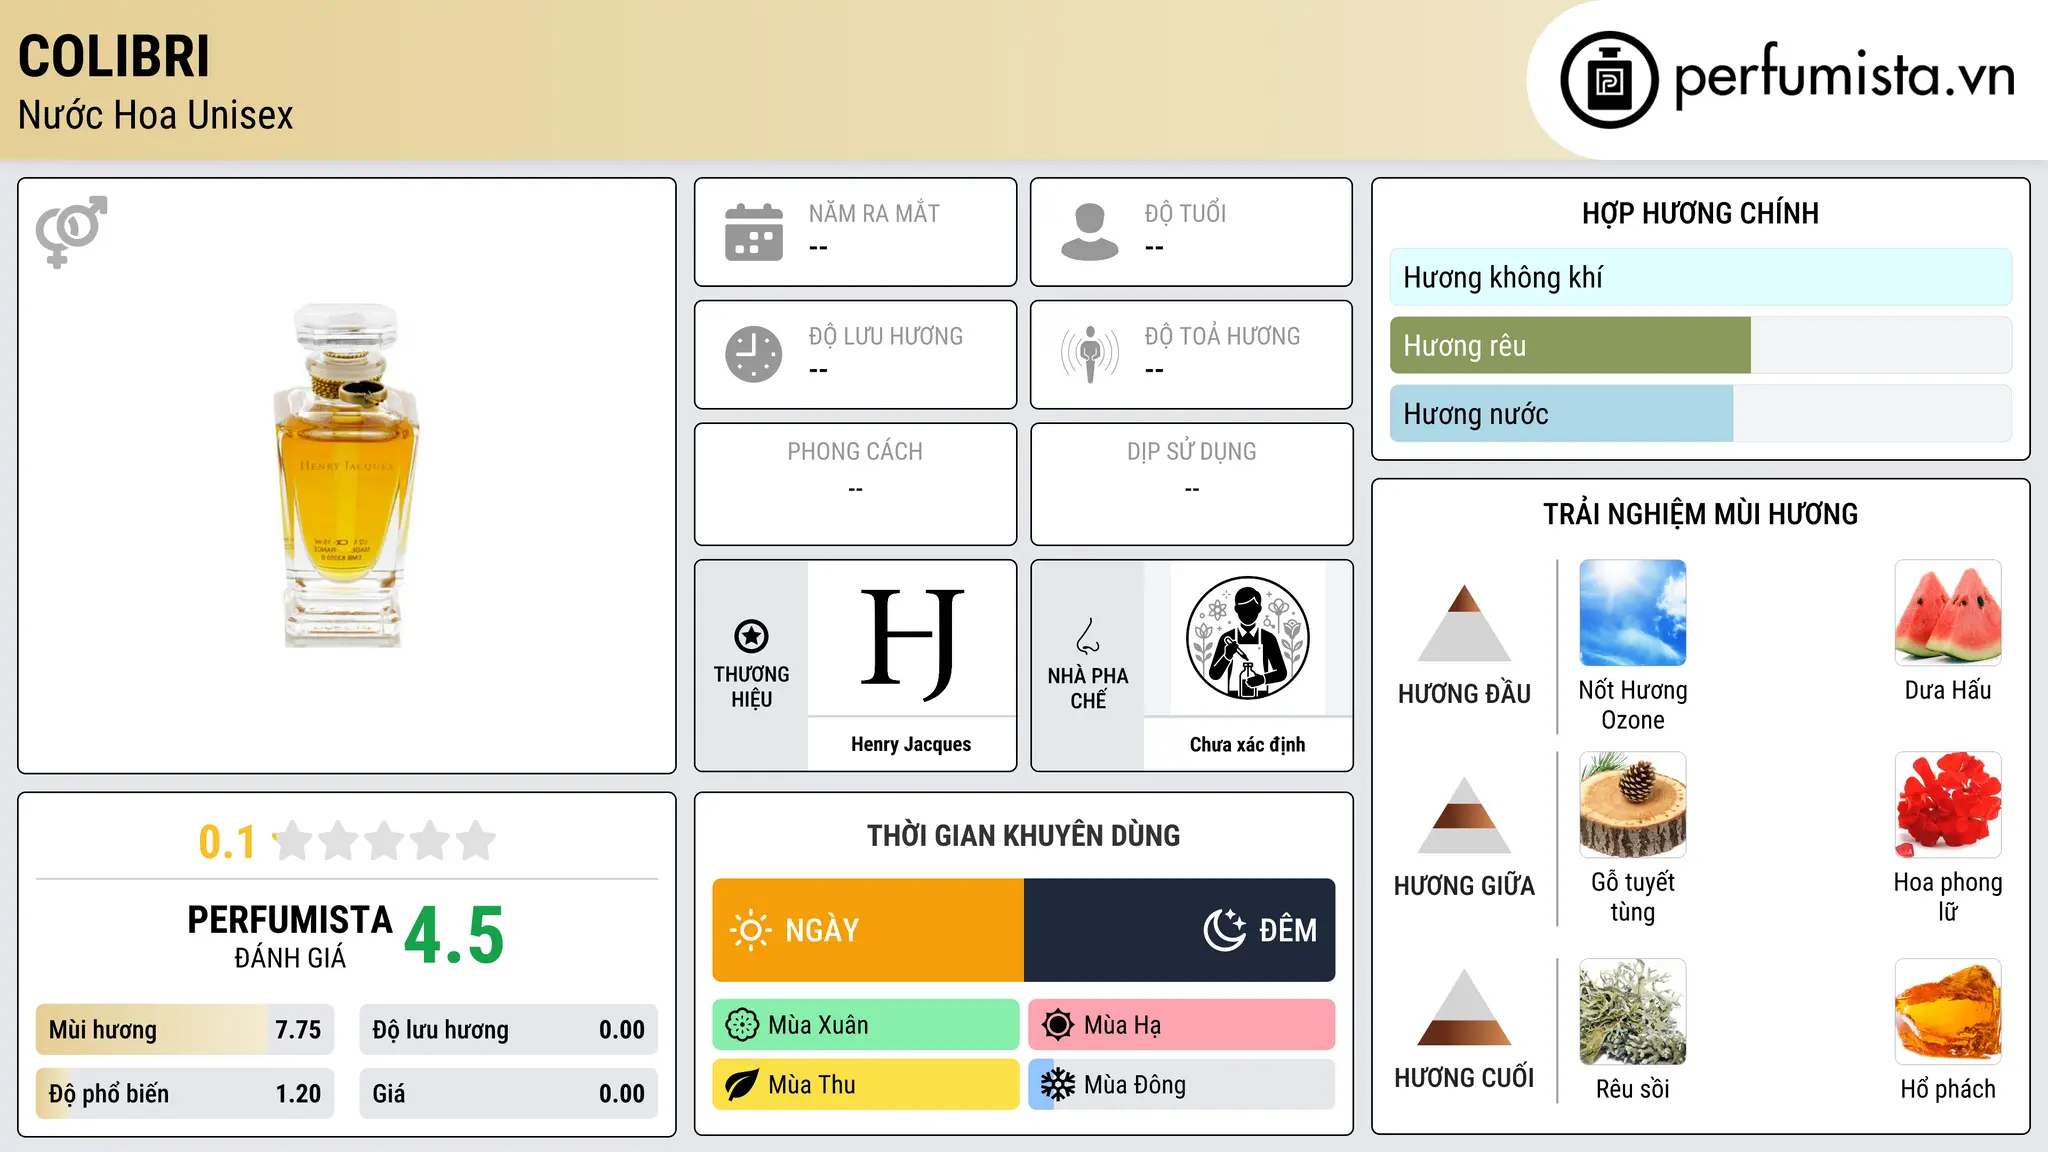Screen dimensions: 2048x1152
Task: Click the Chưa xác định perfumer label
Action: [1247, 744]
